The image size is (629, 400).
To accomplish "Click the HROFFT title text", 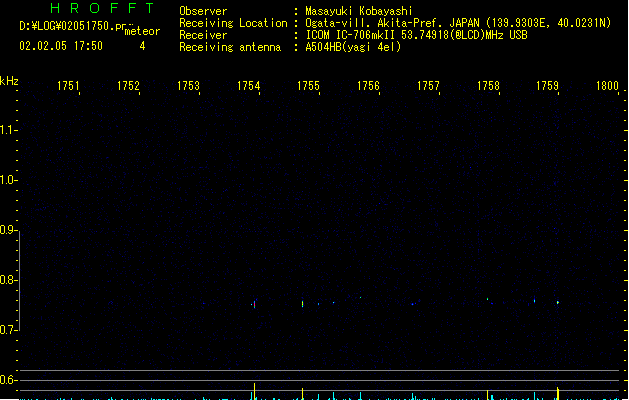I will pos(103,8).
